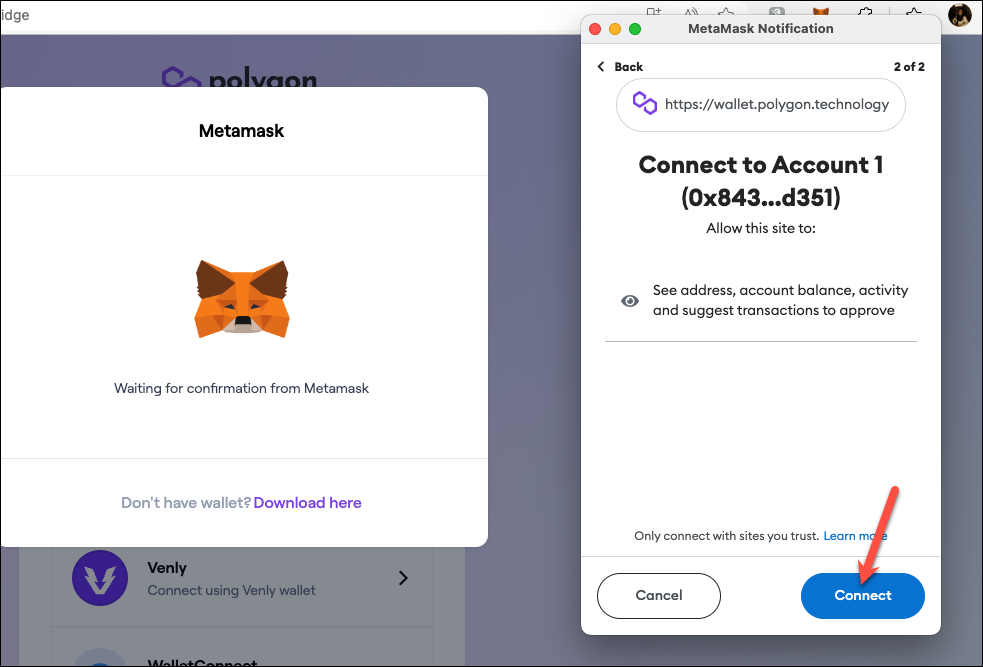Click the '2 of 2' step indicator
Image resolution: width=983 pixels, height=667 pixels.
909,66
